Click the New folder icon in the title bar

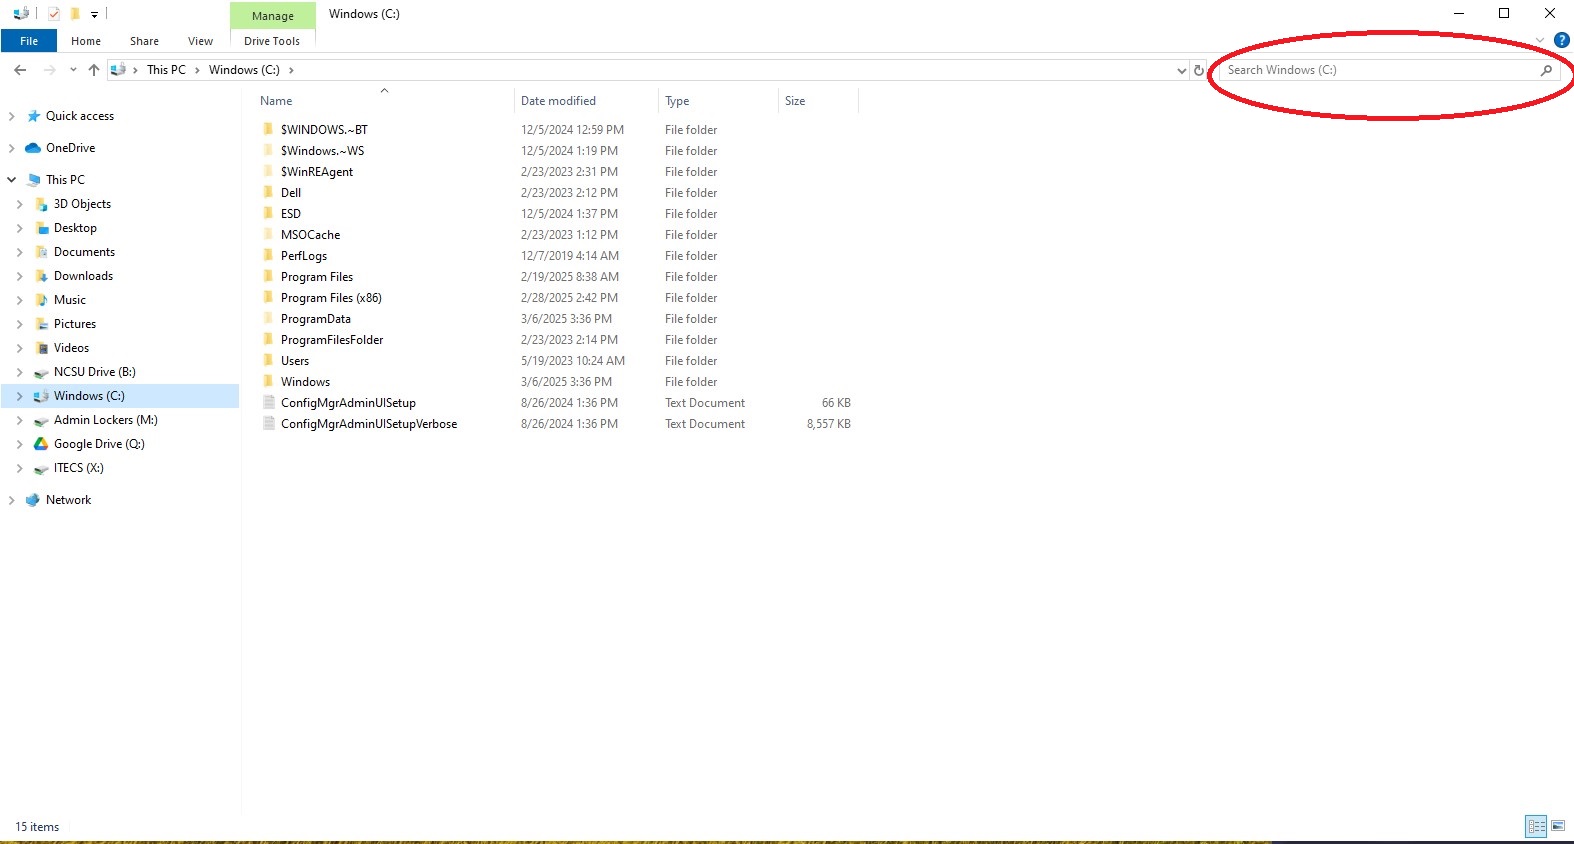(74, 14)
